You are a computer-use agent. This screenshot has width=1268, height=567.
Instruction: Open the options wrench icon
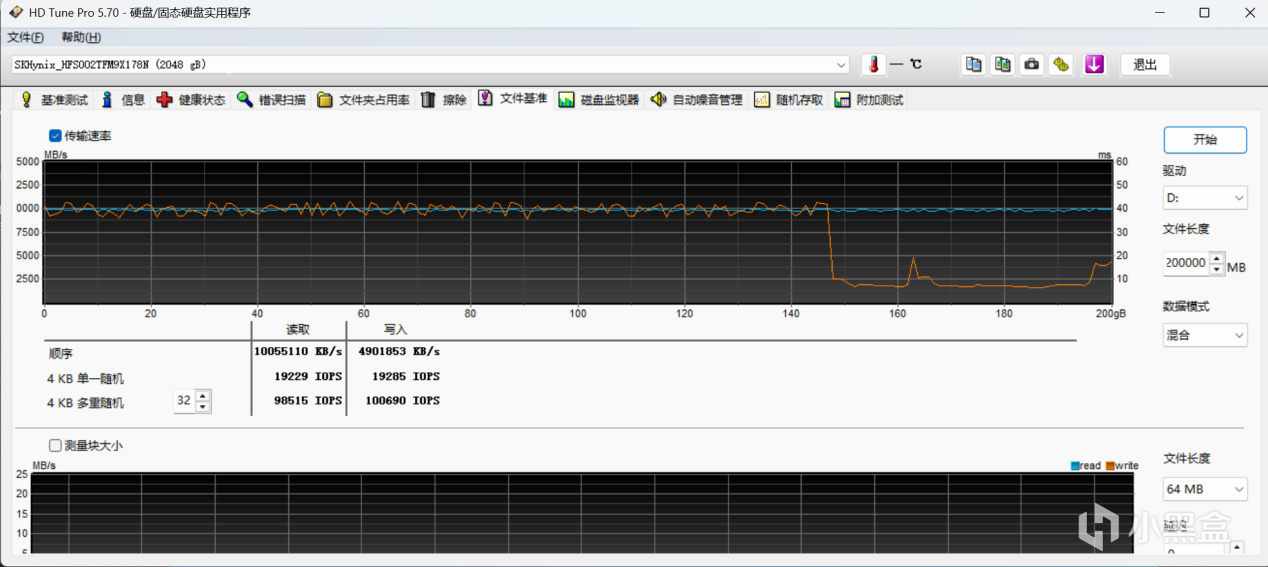1062,64
